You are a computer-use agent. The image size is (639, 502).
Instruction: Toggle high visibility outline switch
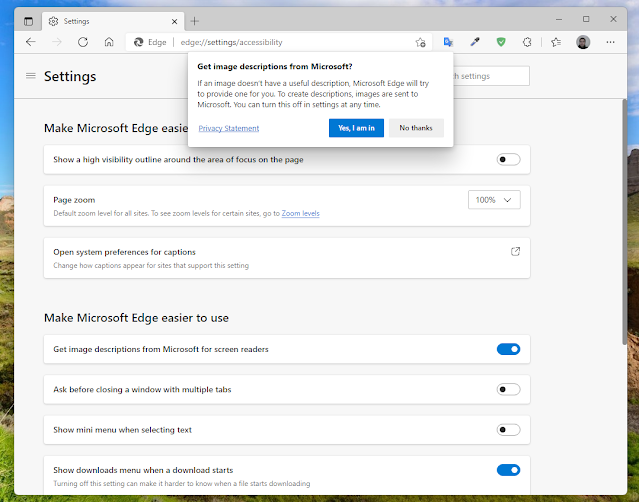[x=508, y=159]
